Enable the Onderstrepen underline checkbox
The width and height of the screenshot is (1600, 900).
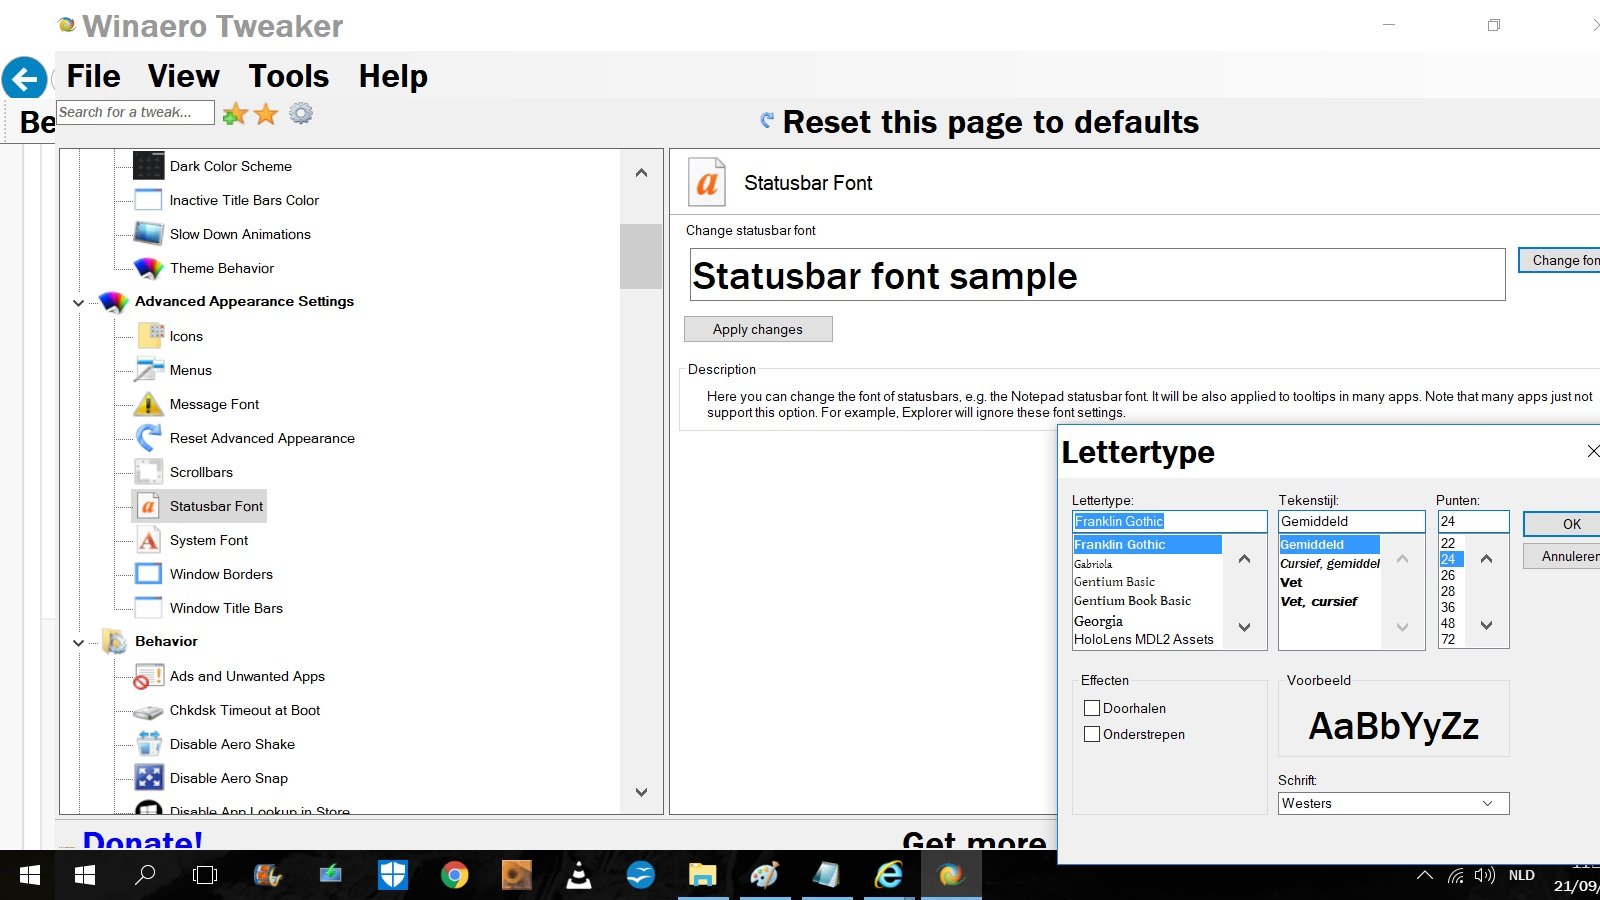(x=1092, y=734)
